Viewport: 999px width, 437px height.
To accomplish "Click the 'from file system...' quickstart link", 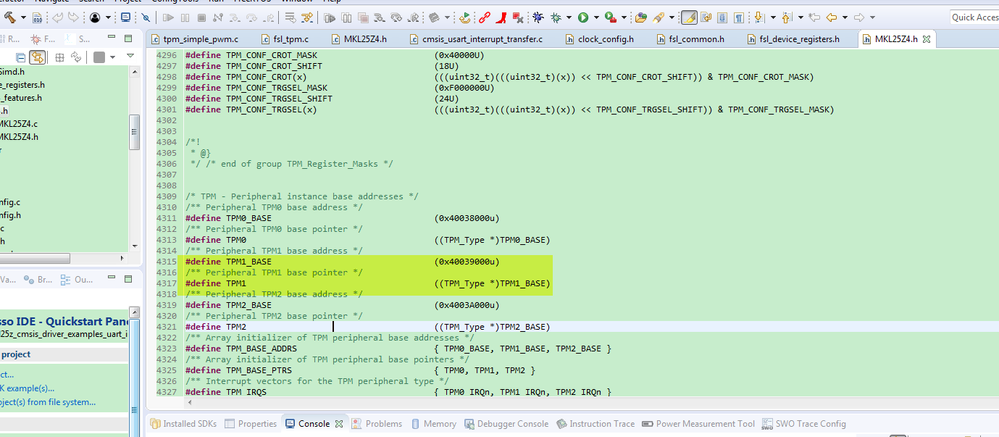I will (48, 402).
